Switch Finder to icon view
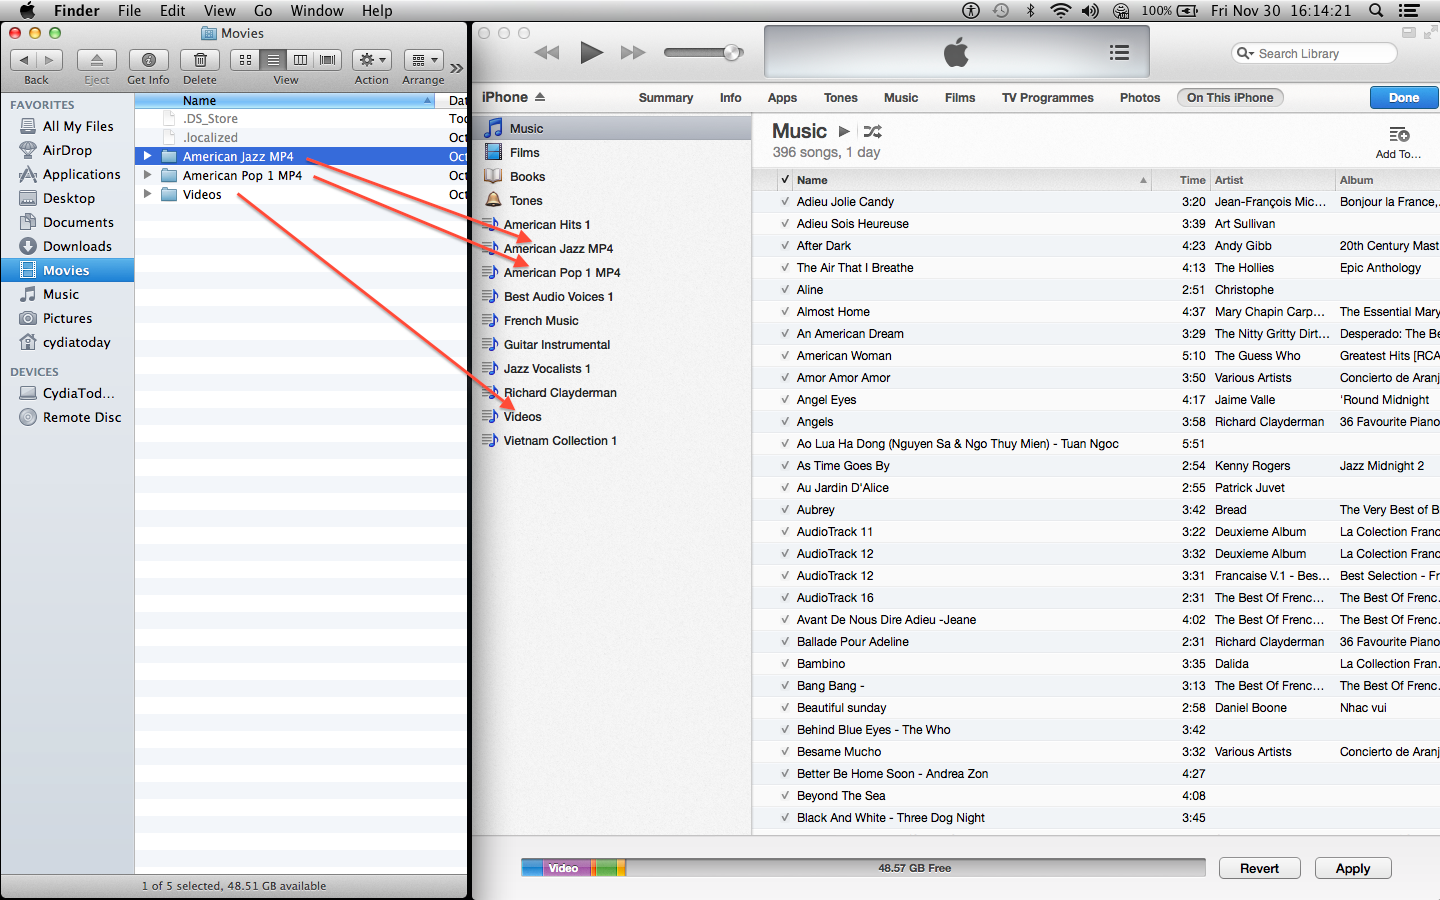This screenshot has height=900, width=1440. click(246, 60)
